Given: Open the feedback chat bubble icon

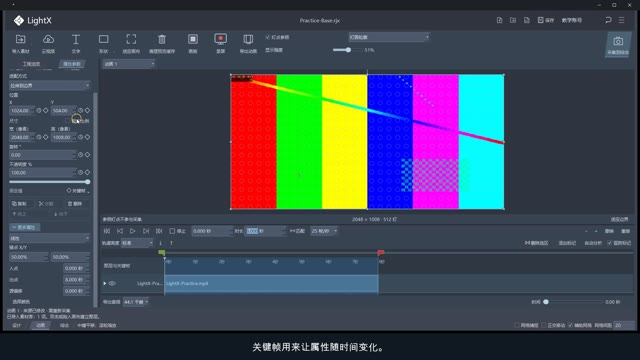Looking at the screenshot, I should (608, 20).
